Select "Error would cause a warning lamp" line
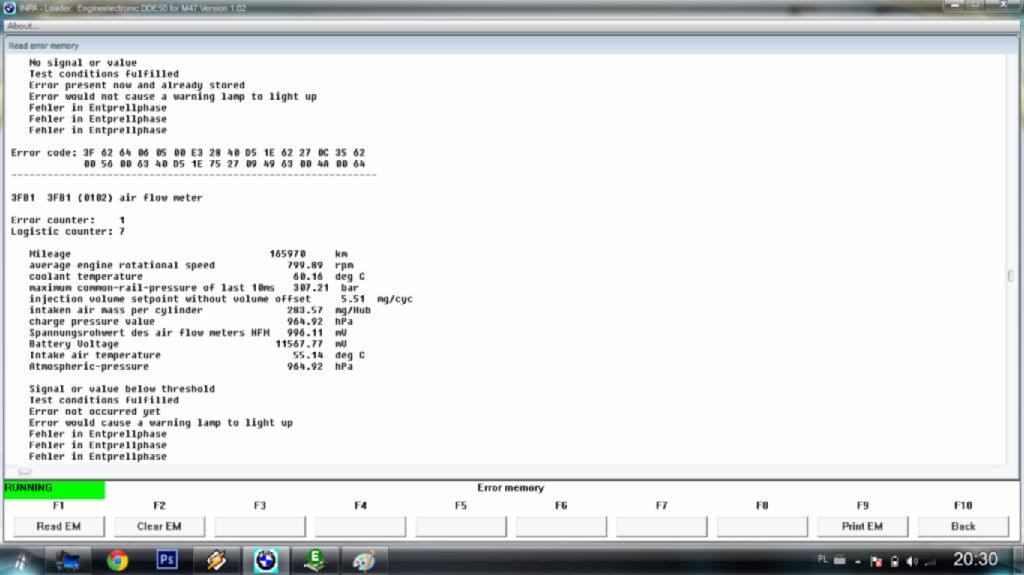1024x575 pixels. coord(161,423)
